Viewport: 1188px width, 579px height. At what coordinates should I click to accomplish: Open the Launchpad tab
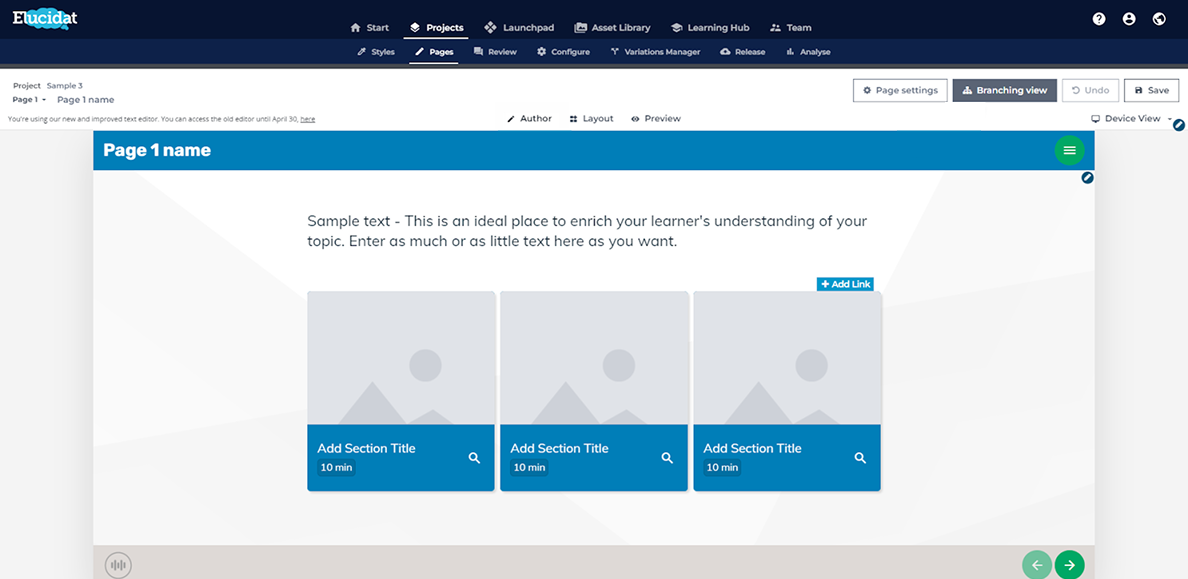tap(519, 27)
